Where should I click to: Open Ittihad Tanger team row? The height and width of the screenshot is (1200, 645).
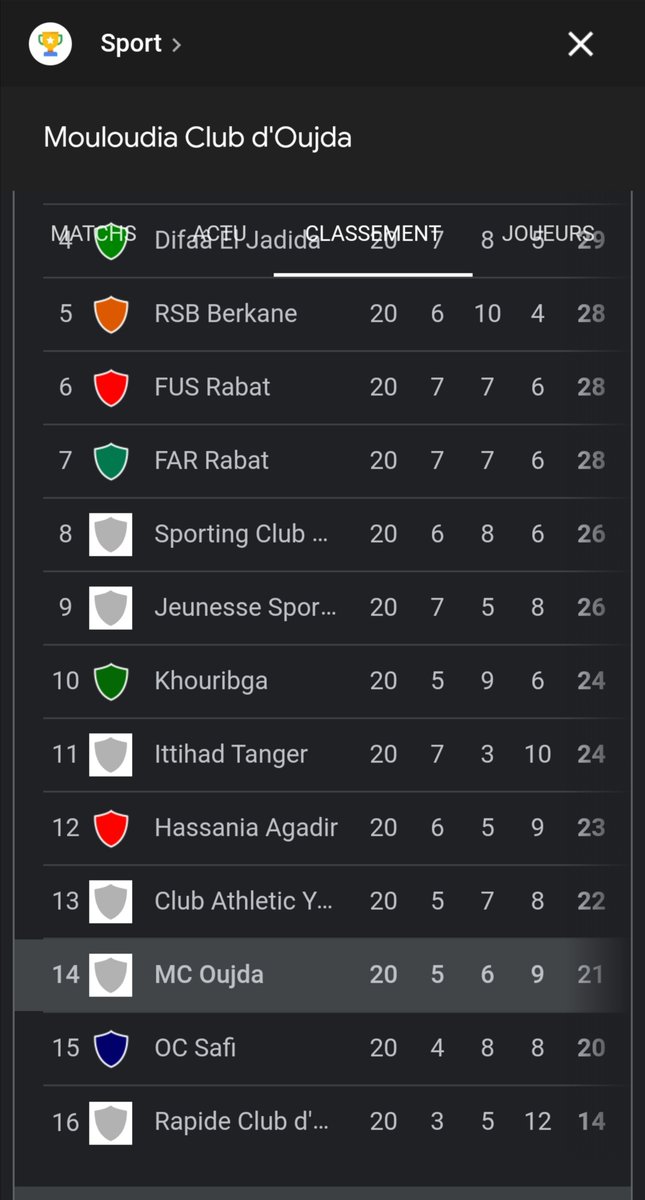pos(322,754)
